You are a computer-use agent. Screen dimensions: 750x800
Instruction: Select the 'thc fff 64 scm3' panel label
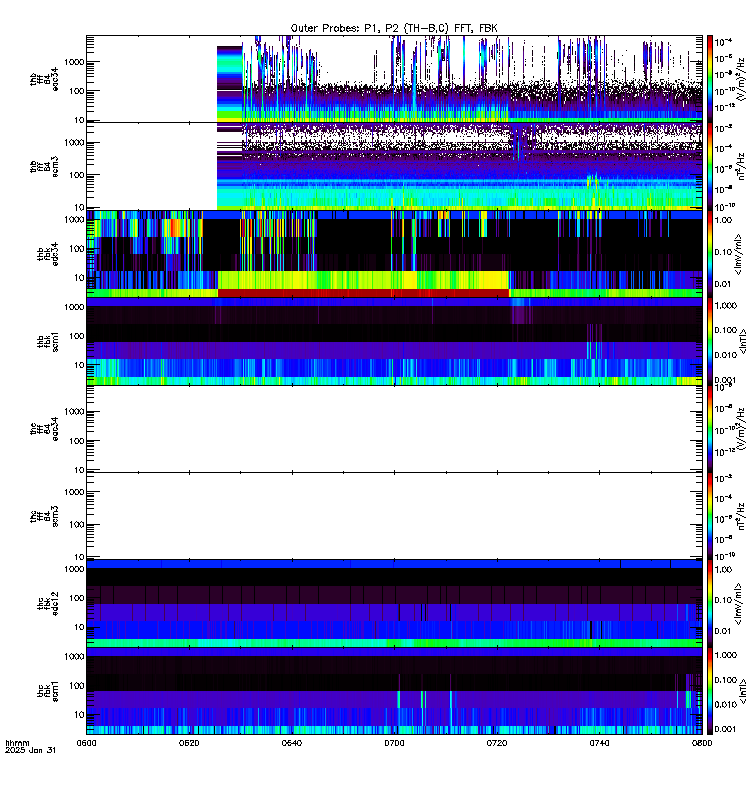(x=44, y=516)
